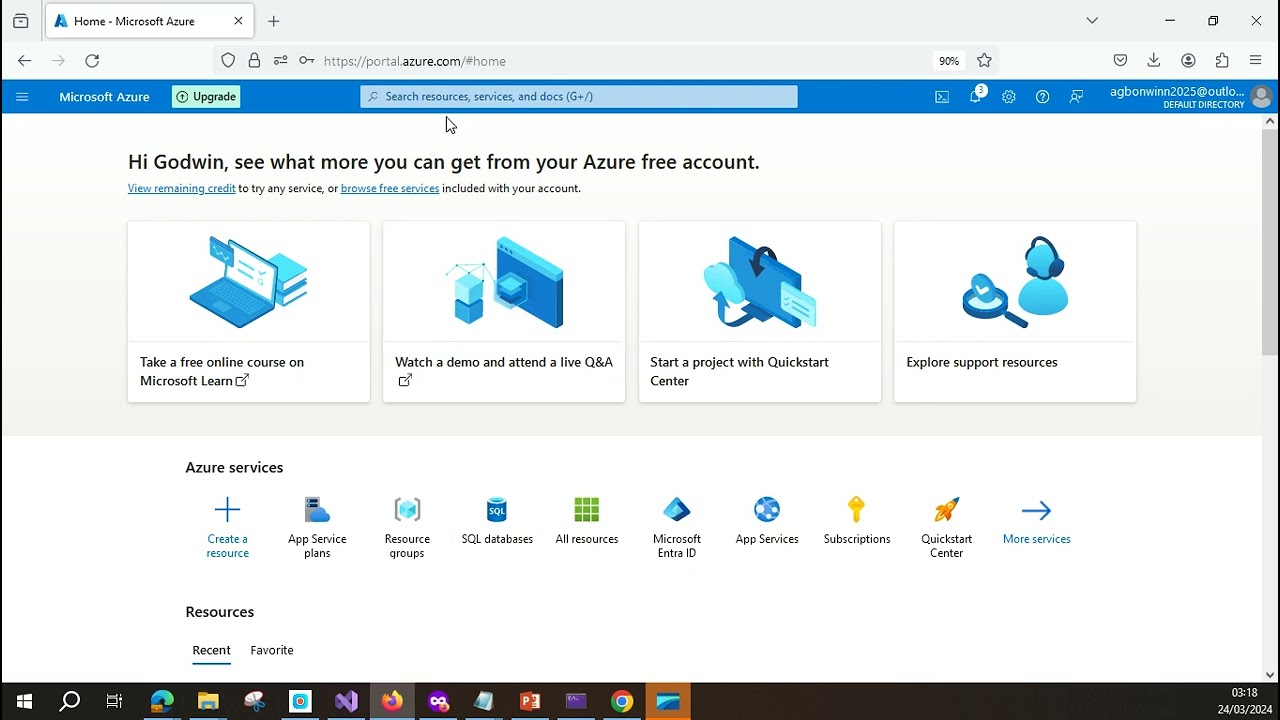The width and height of the screenshot is (1280, 720).
Task: Open the Microsoft Learn free course card
Action: (249, 312)
